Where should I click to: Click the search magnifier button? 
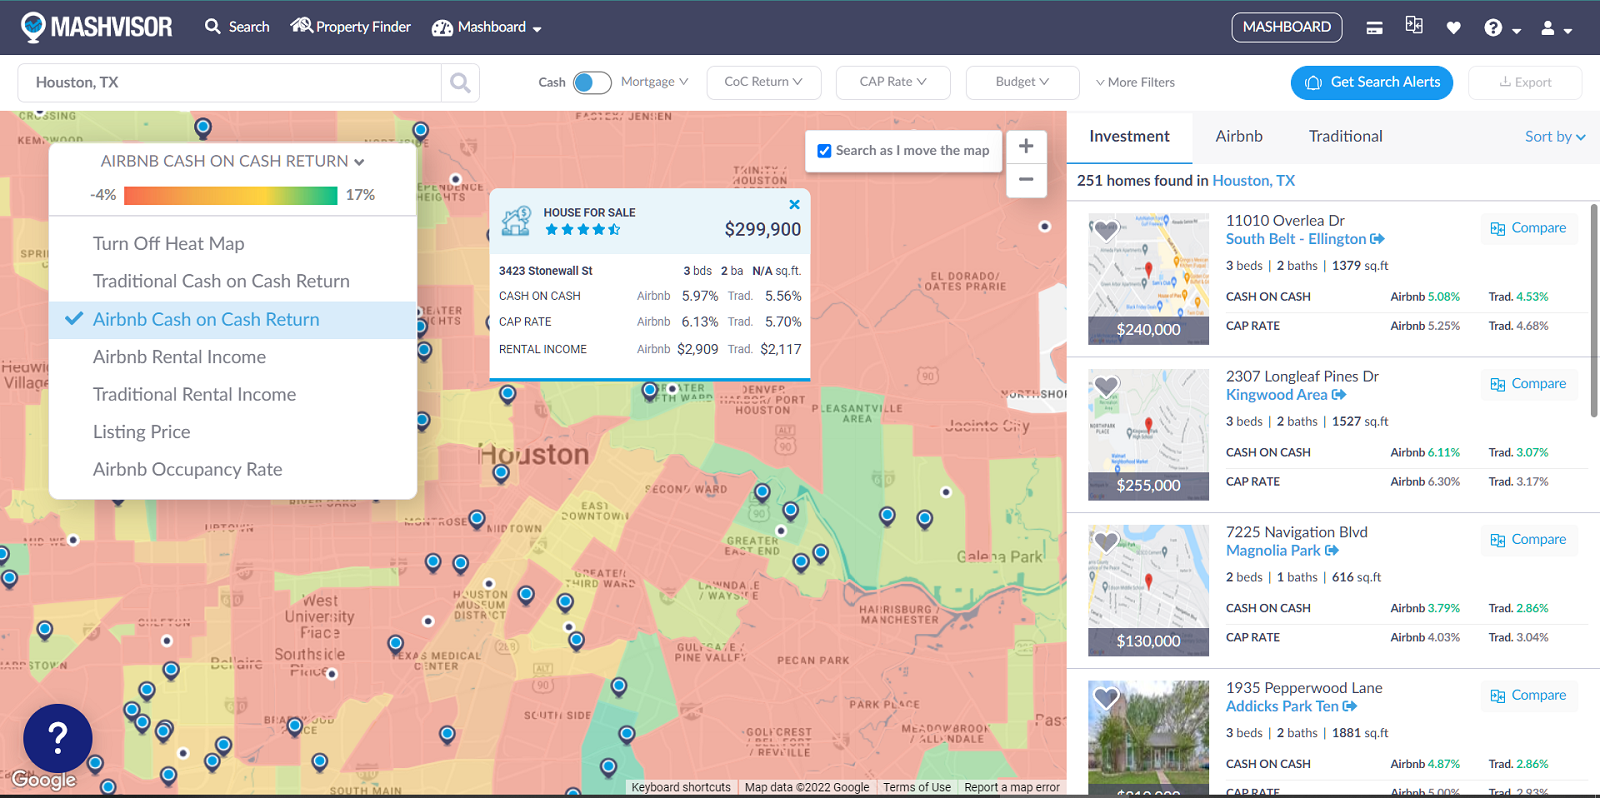pos(460,83)
